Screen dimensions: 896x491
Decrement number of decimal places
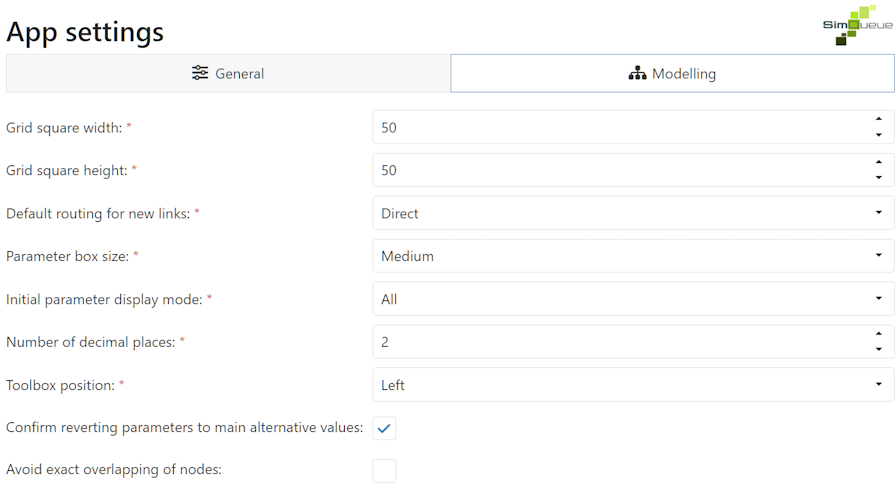coord(878,350)
